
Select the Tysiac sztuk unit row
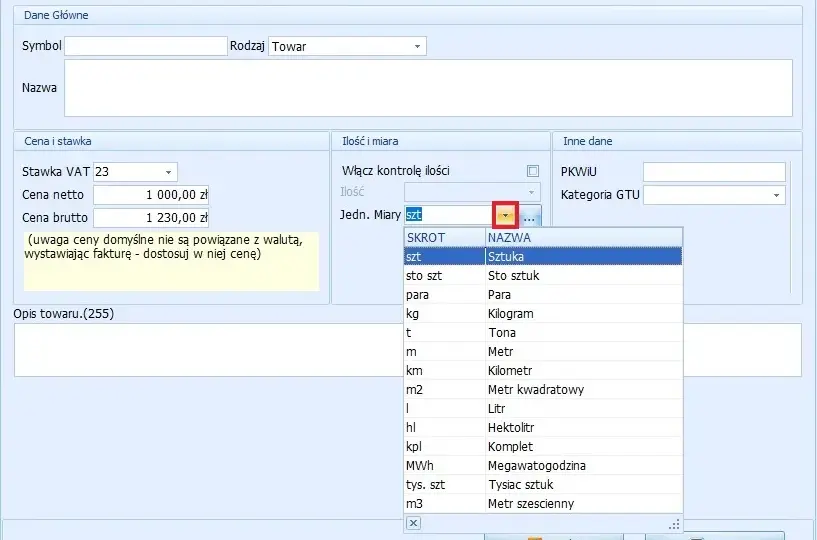[543, 485]
